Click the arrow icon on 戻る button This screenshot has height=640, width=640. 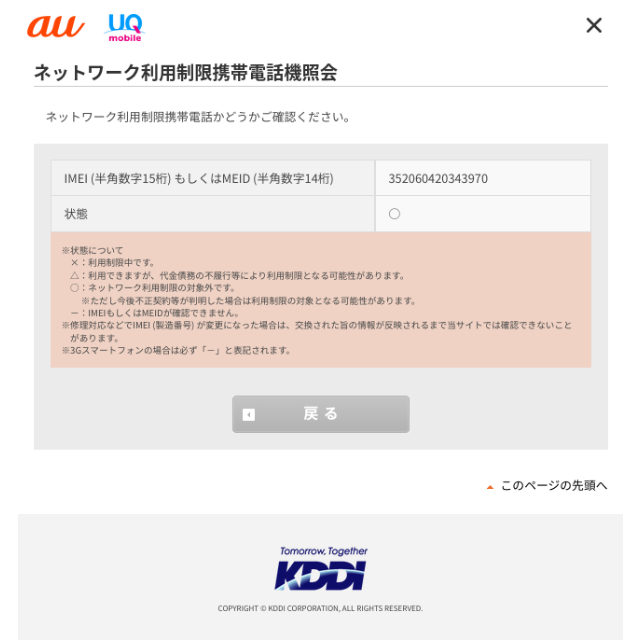point(249,415)
